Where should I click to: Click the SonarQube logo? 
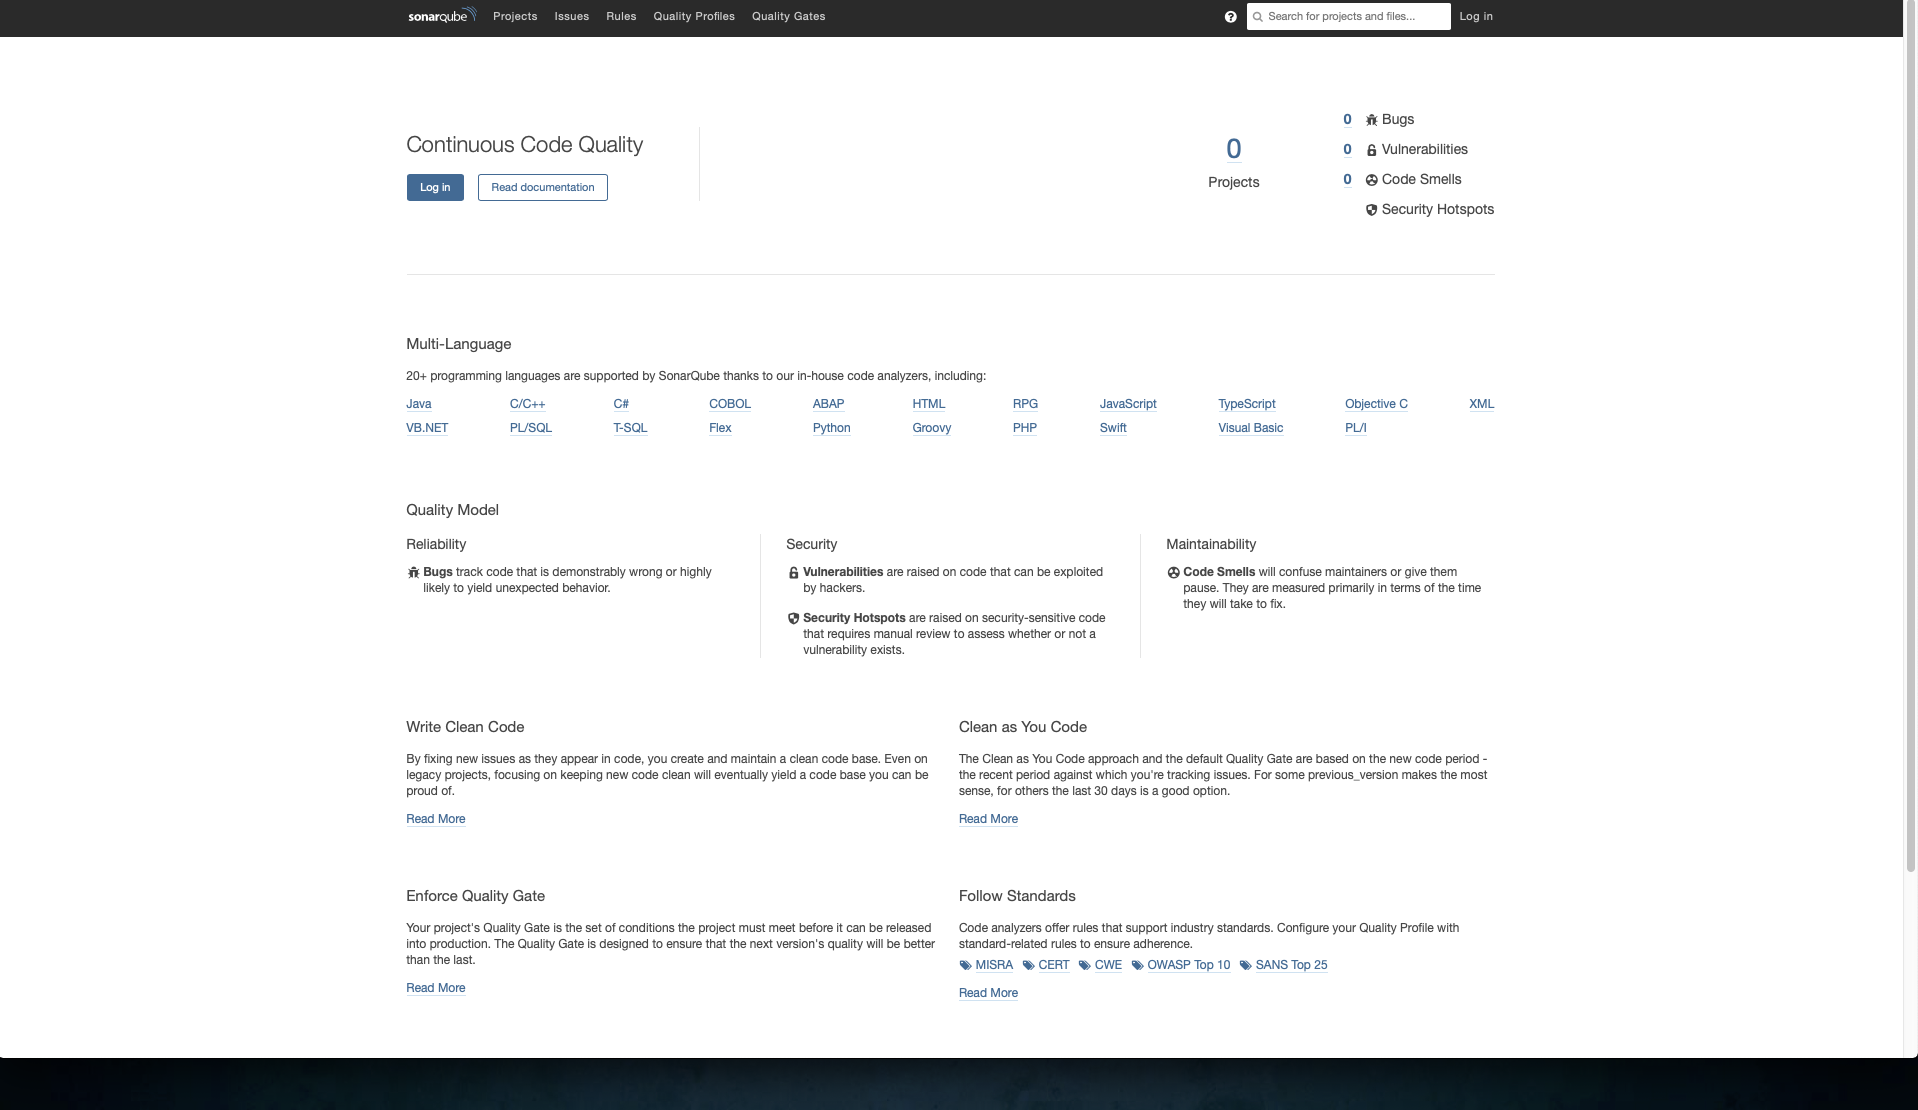[x=442, y=16]
